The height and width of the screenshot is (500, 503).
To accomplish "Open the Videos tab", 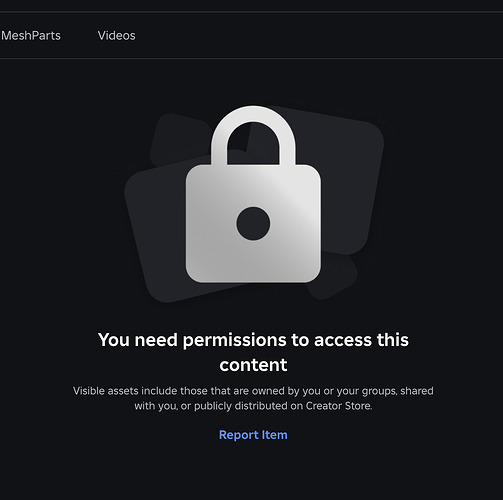I will click(x=116, y=35).
